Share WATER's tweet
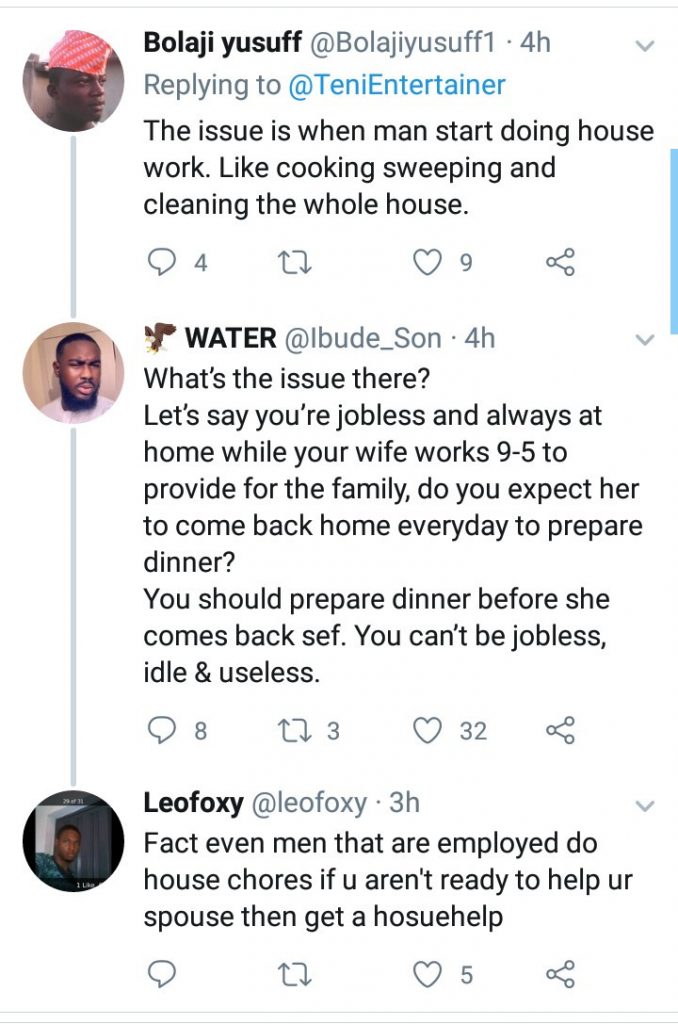678x1024 pixels. pyautogui.click(x=560, y=731)
